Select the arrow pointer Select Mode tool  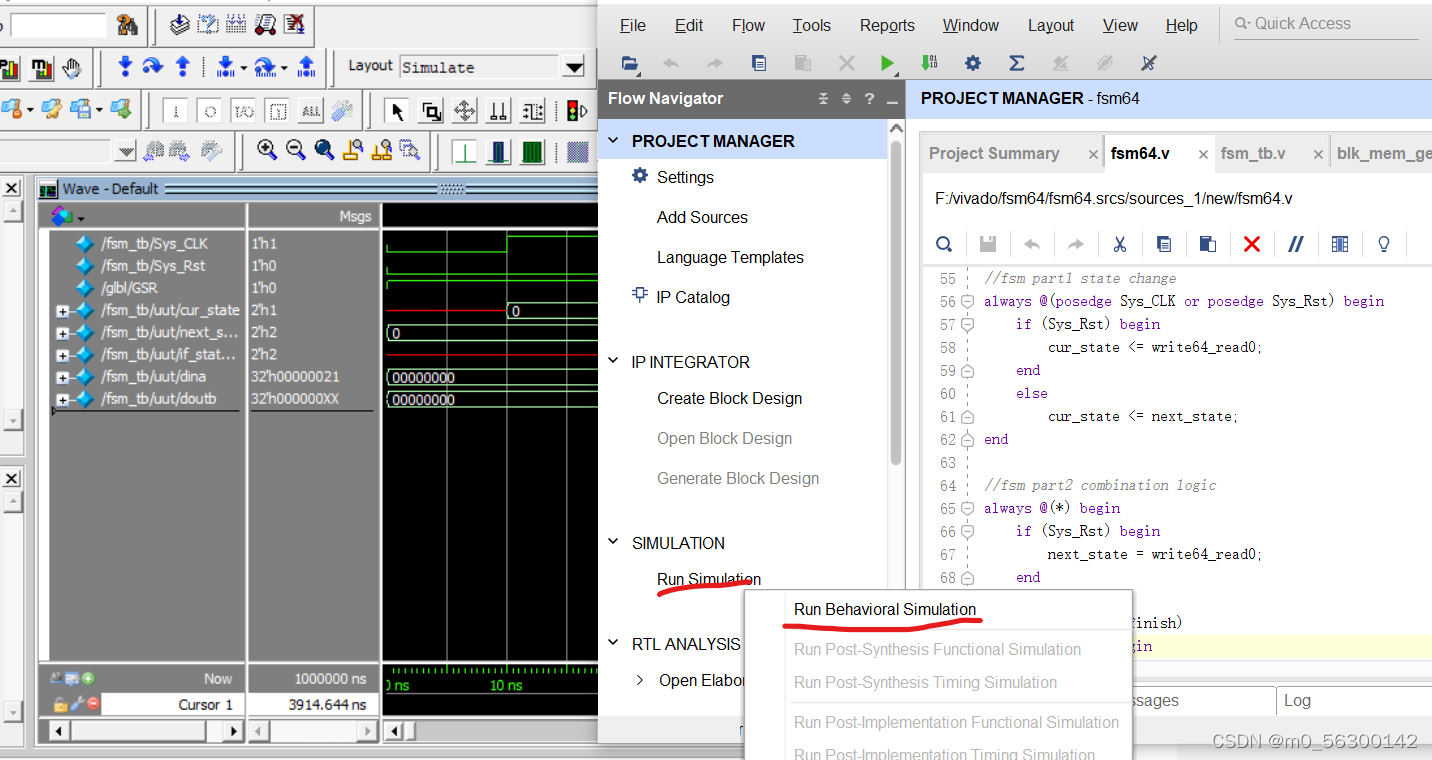pos(398,110)
